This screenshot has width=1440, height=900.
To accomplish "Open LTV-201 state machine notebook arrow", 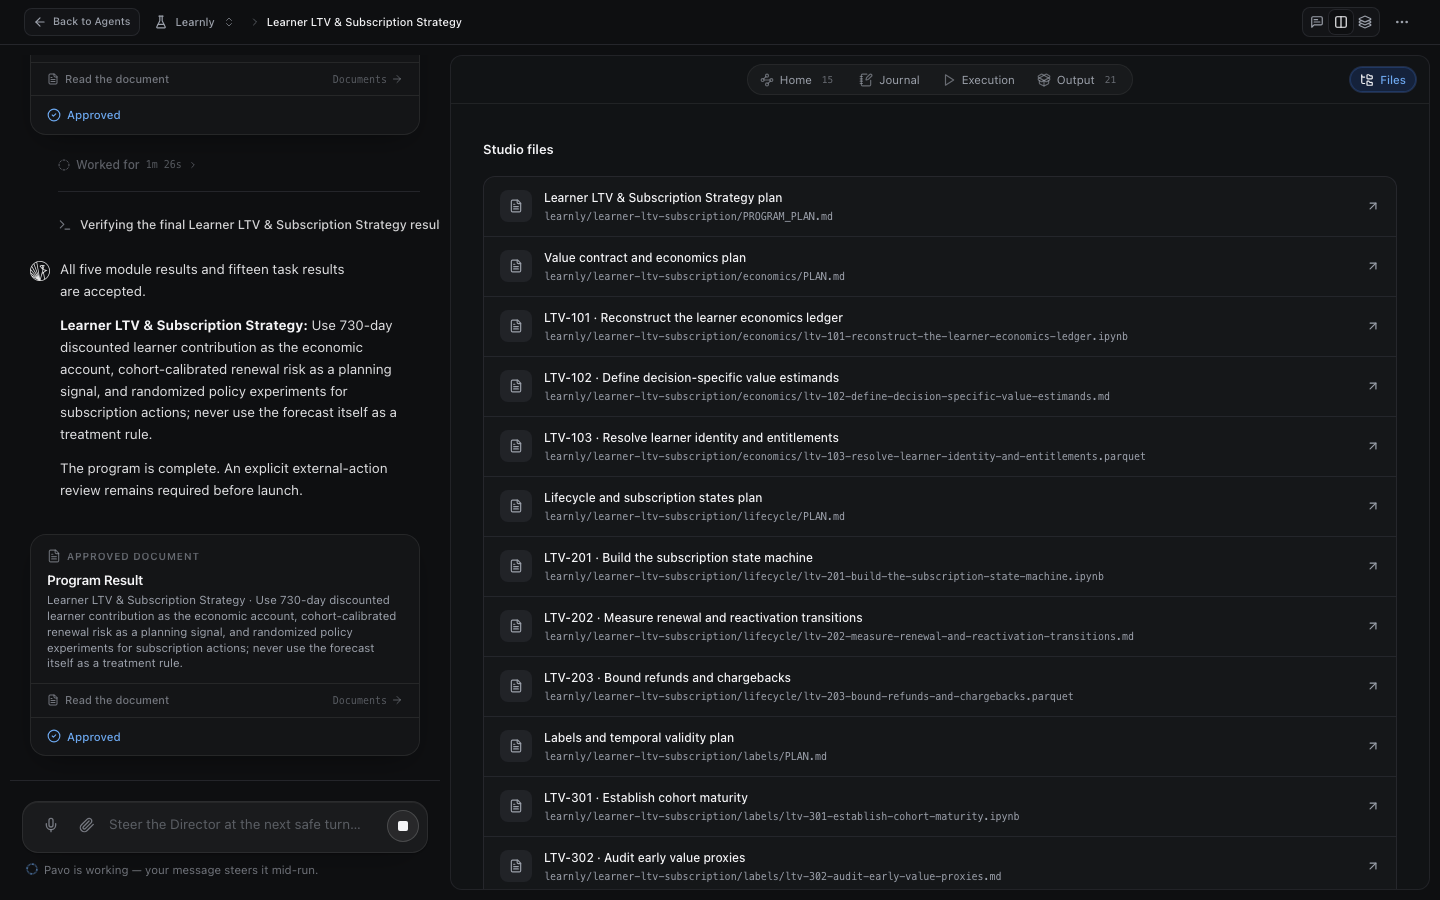I will coord(1373,566).
